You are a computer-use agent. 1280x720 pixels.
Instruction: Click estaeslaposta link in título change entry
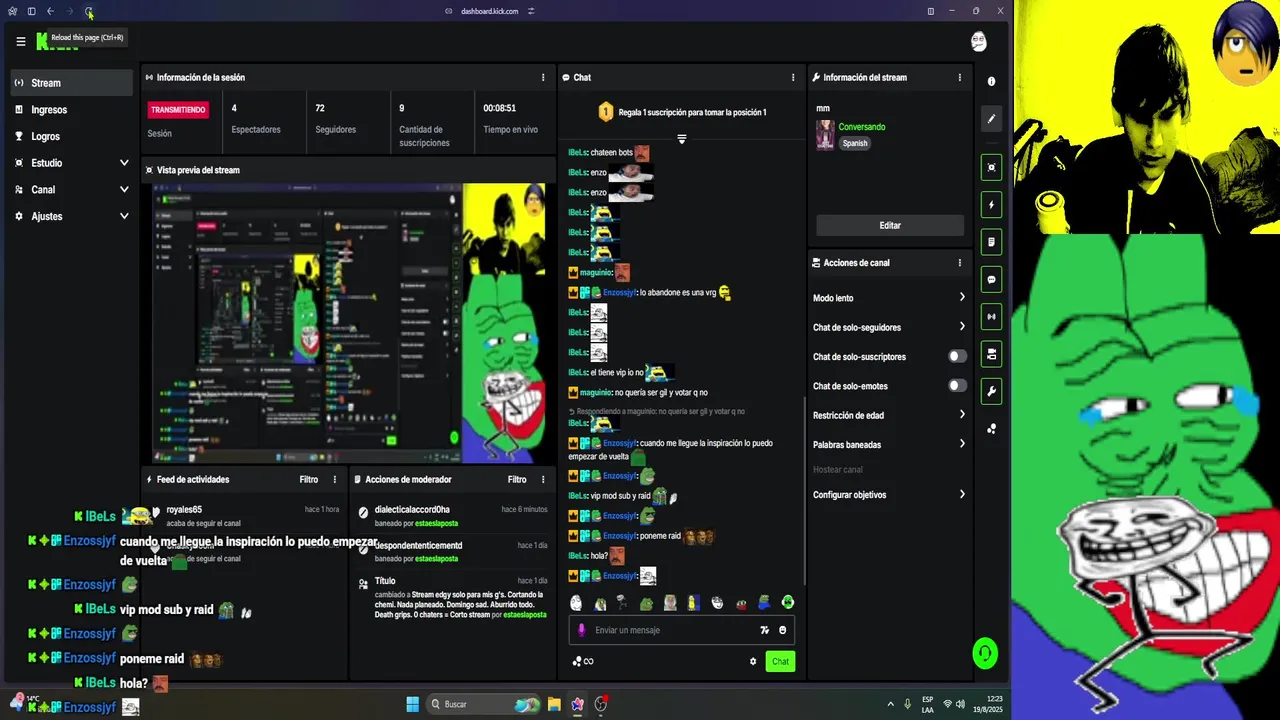525,615
